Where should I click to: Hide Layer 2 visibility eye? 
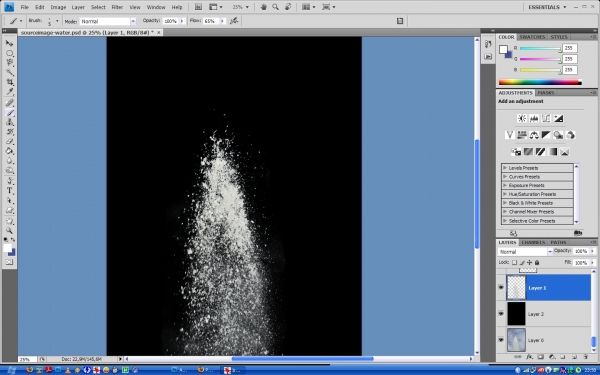tap(501, 313)
